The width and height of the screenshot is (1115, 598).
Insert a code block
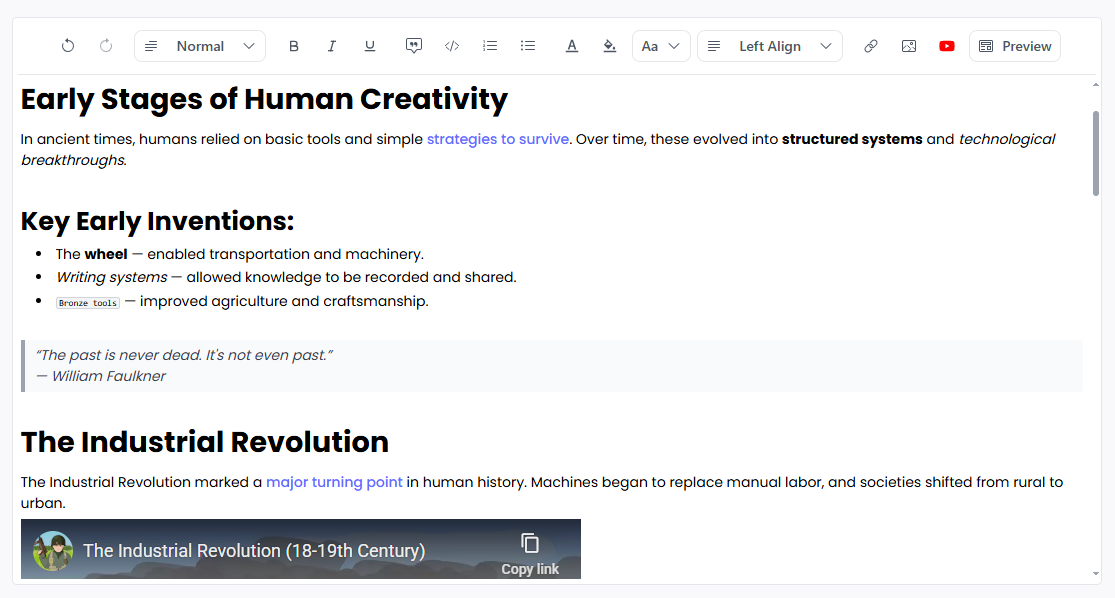point(451,45)
